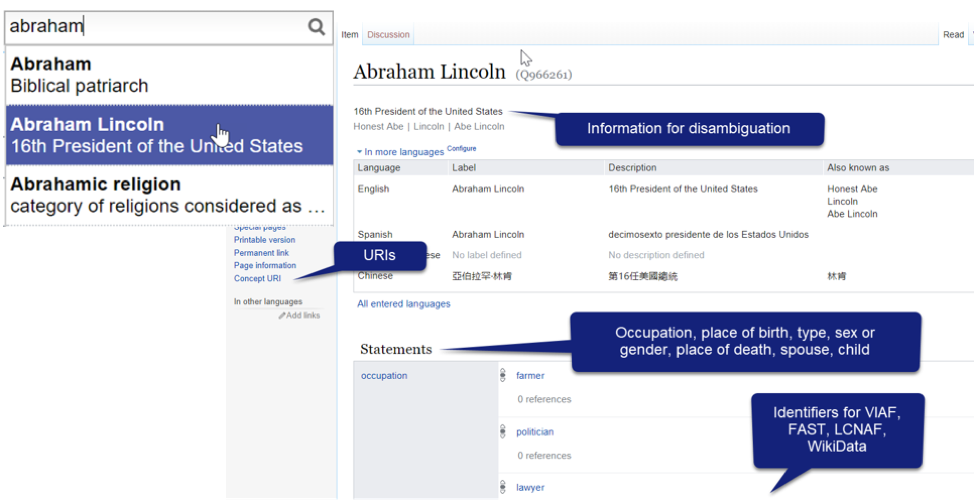Screen dimensions: 974x502
Task: Click the Q966261 item identifier
Action: (x=544, y=75)
